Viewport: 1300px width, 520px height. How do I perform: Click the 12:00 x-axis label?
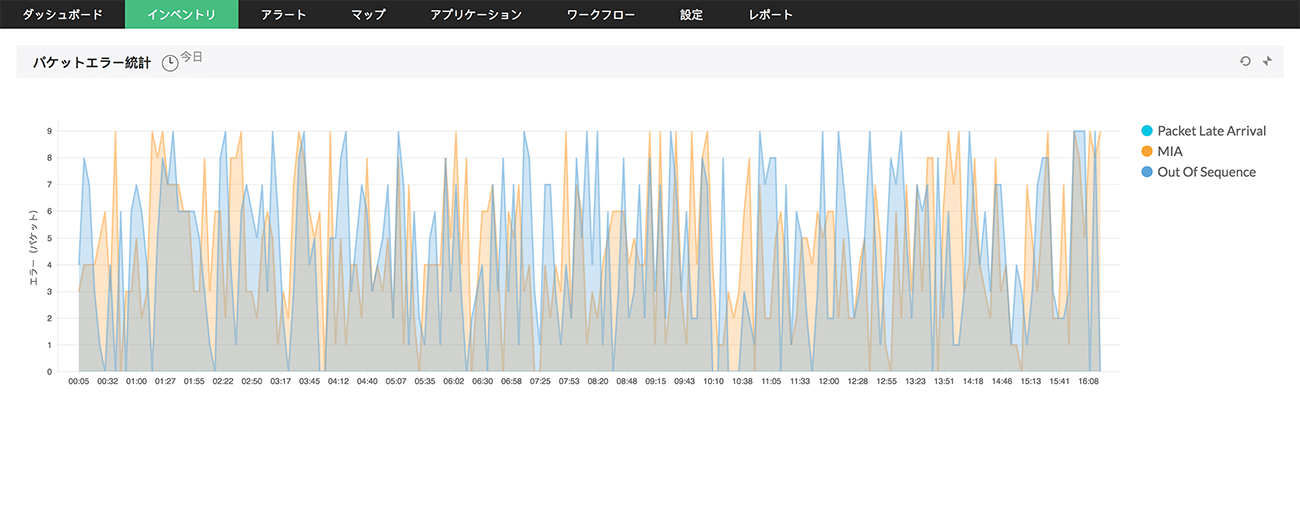[829, 381]
